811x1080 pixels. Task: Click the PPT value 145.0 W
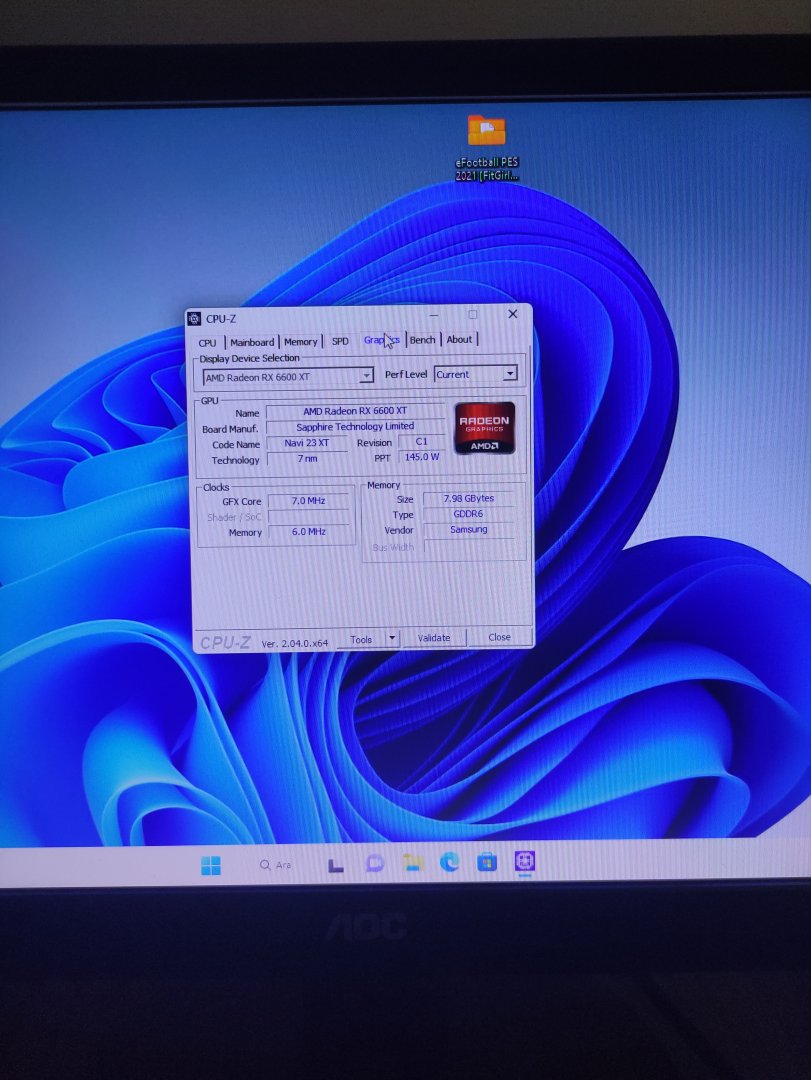tap(422, 457)
